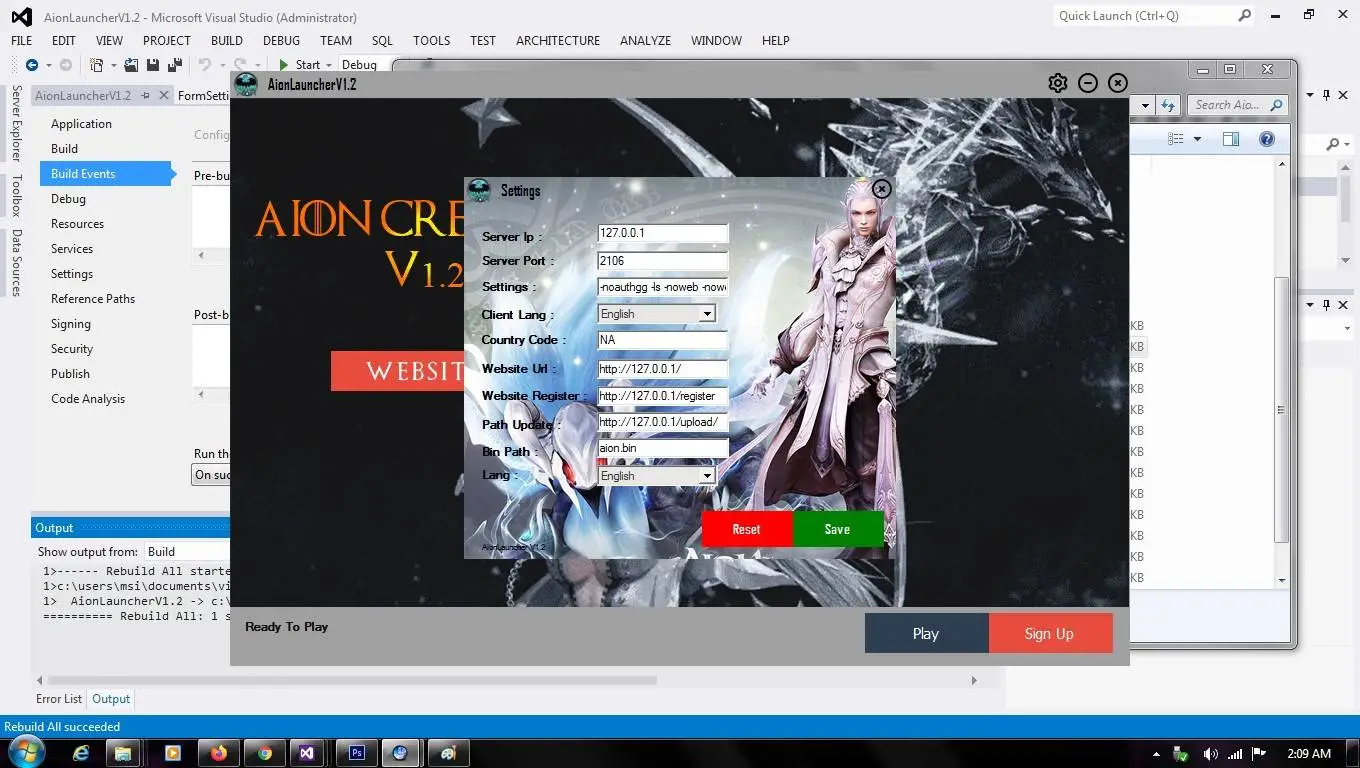Click the Bin Path input field

pos(662,448)
